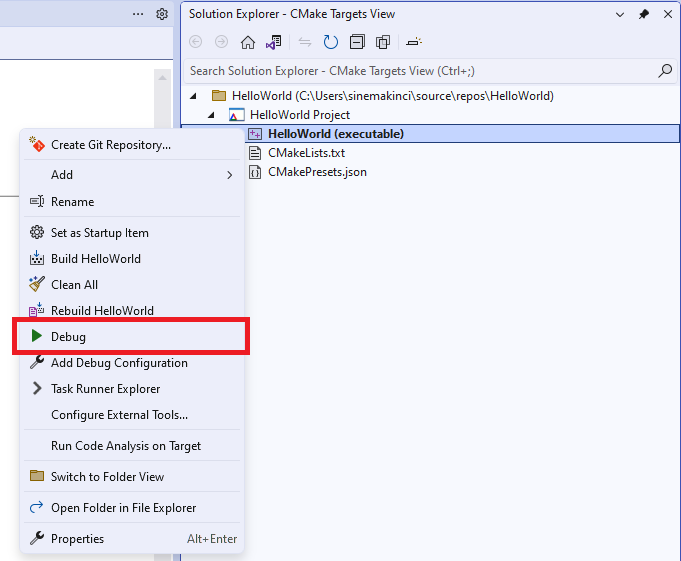Image resolution: width=681 pixels, height=561 pixels.
Task: Choose Run Code Analysis on Target
Action: click(x=132, y=446)
